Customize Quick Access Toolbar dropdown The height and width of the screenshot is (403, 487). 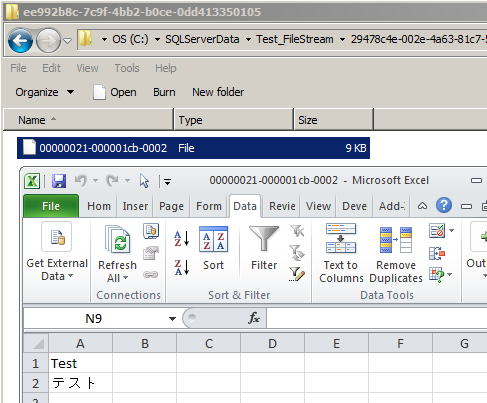click(167, 182)
